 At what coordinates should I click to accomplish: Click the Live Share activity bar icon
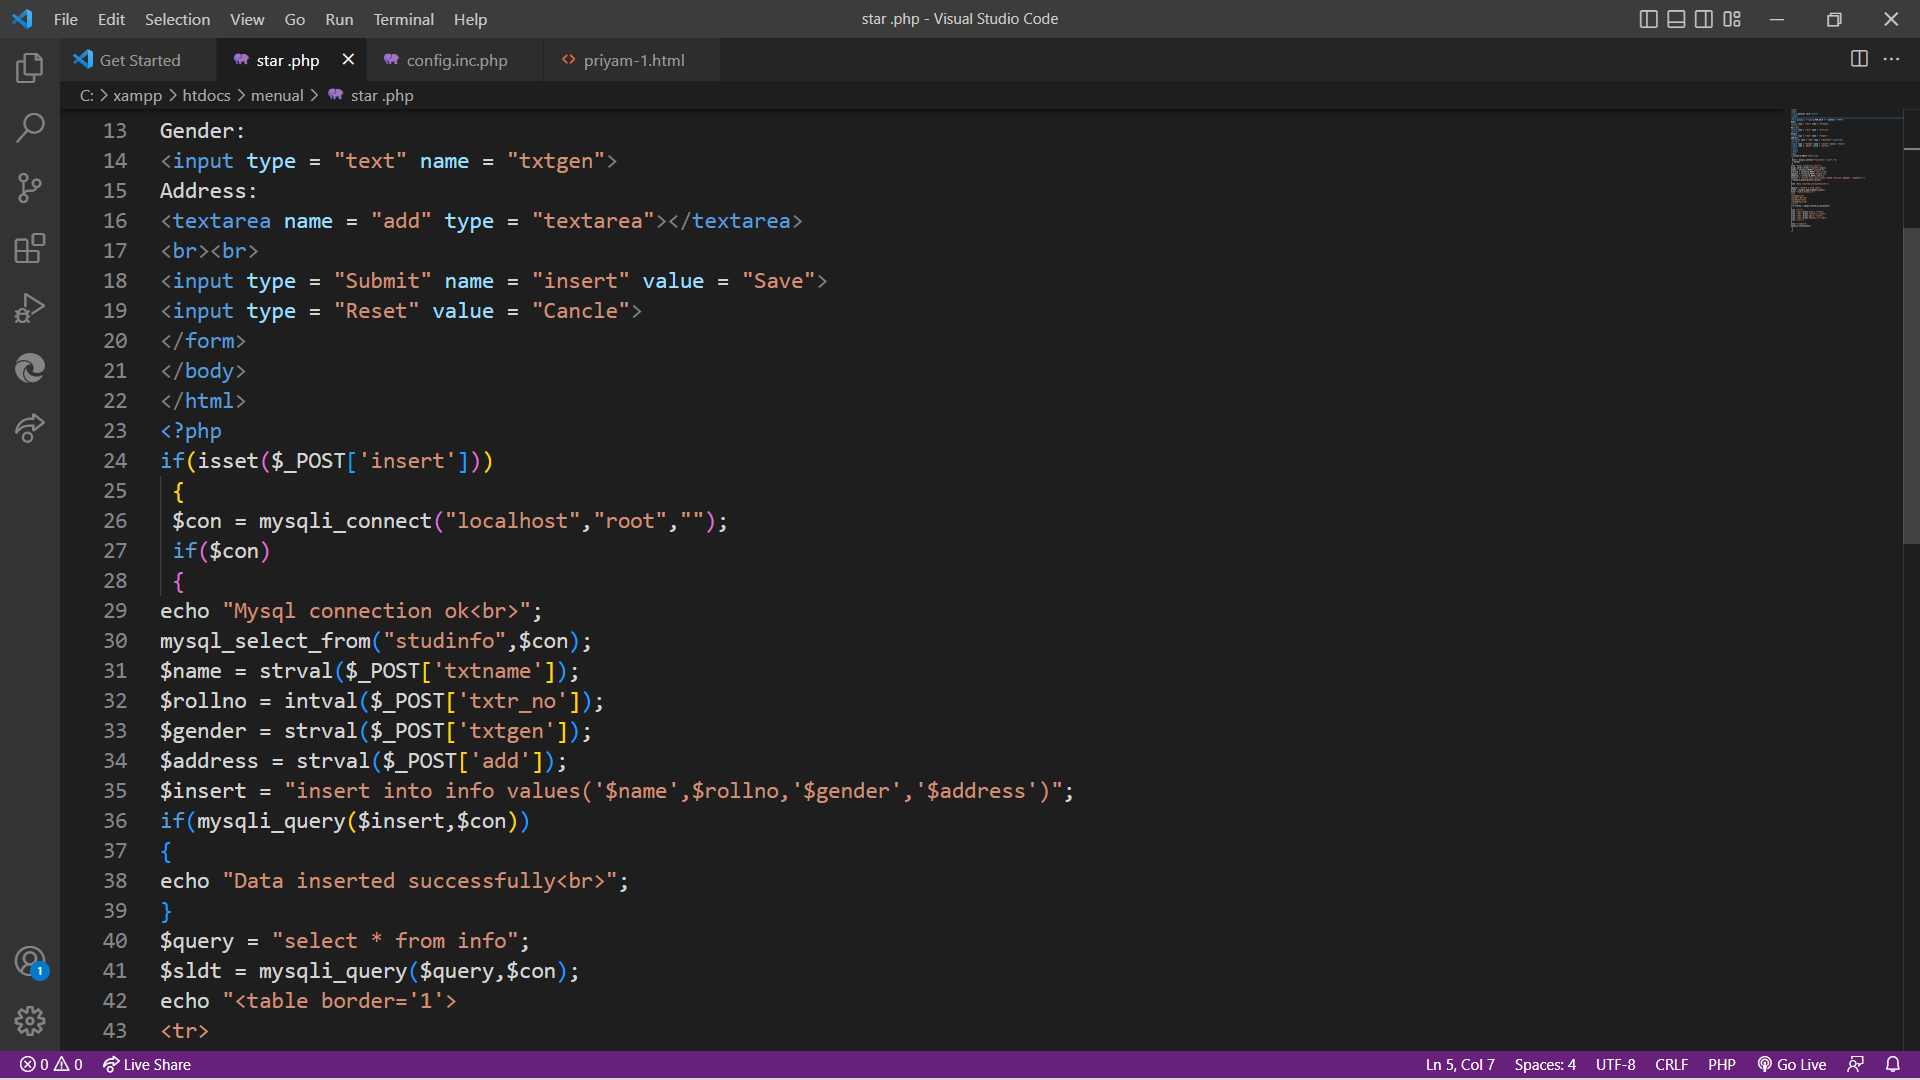pos(30,428)
